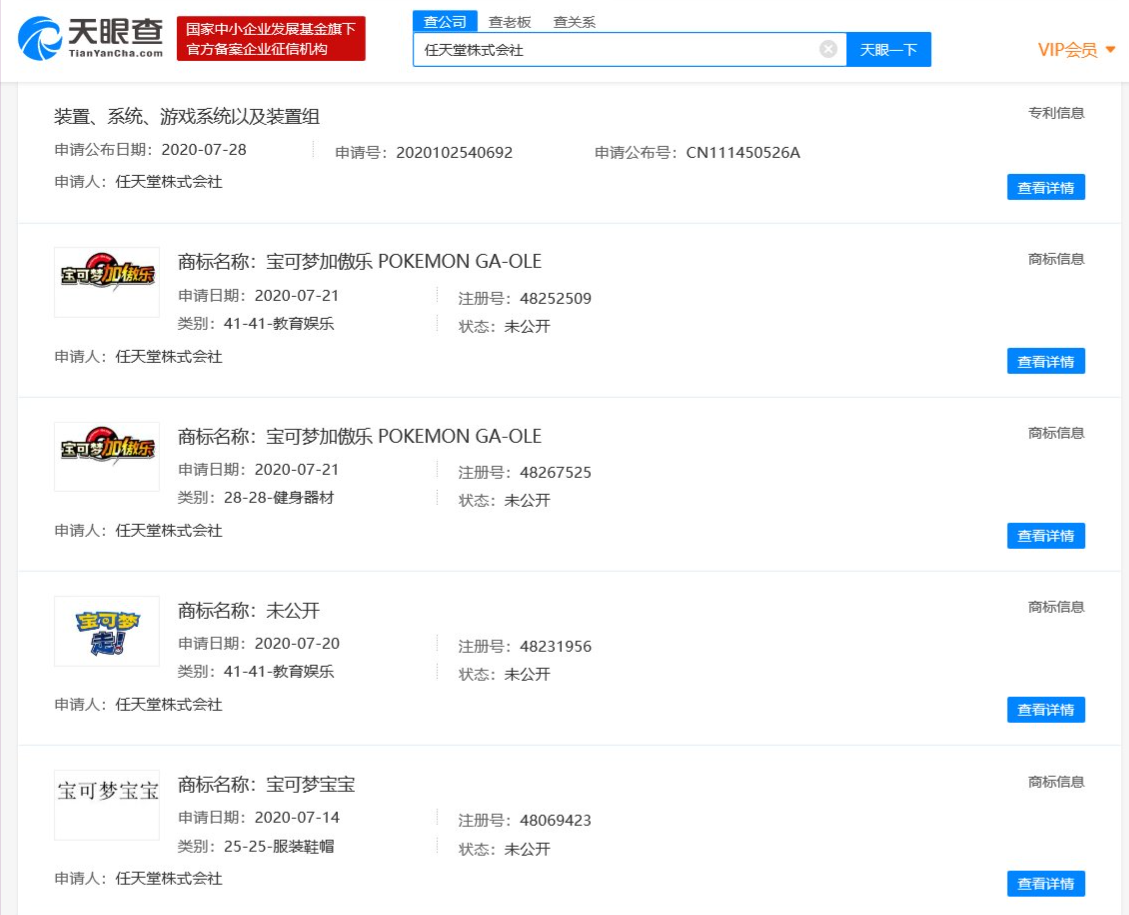1129x915 pixels.
Task: Click the 商标信息 tag for registration 48252509
Action: [1056, 259]
